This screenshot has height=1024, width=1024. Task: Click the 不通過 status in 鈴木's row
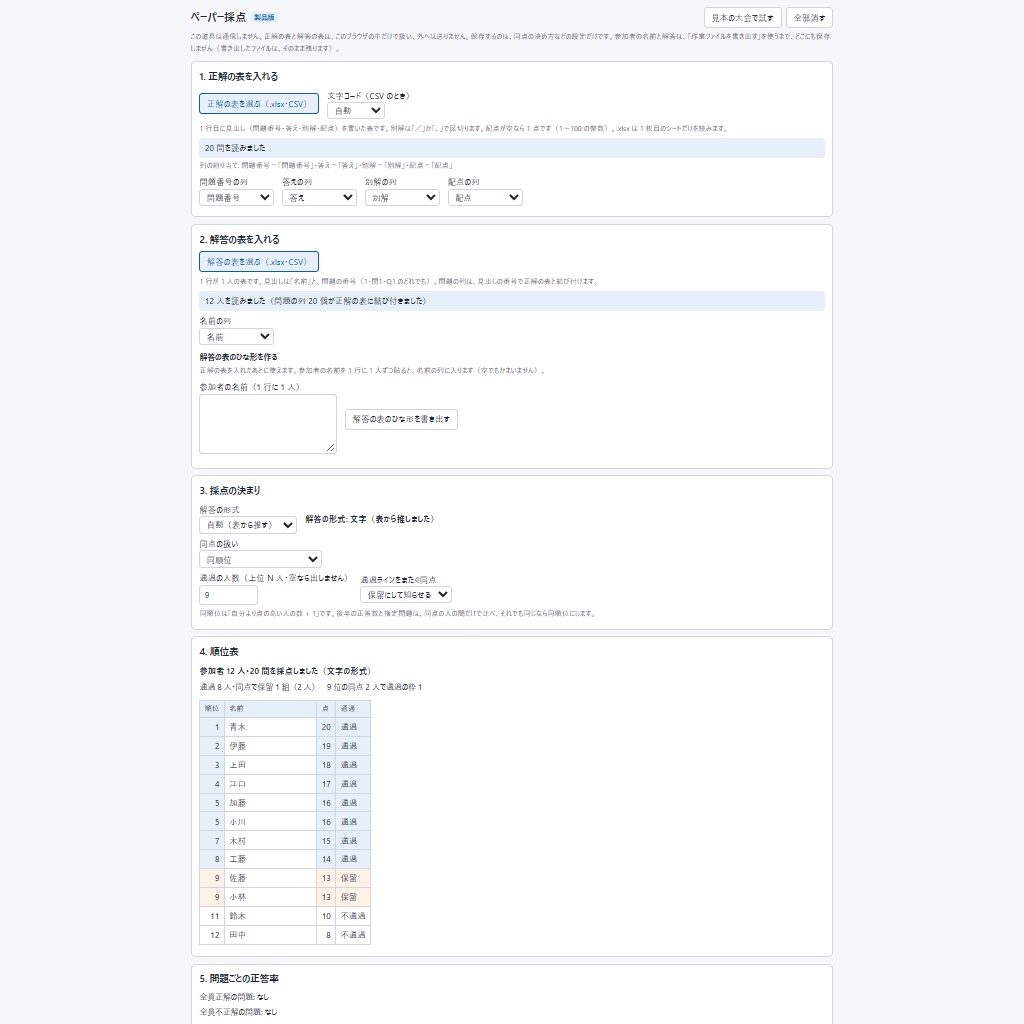pos(353,916)
